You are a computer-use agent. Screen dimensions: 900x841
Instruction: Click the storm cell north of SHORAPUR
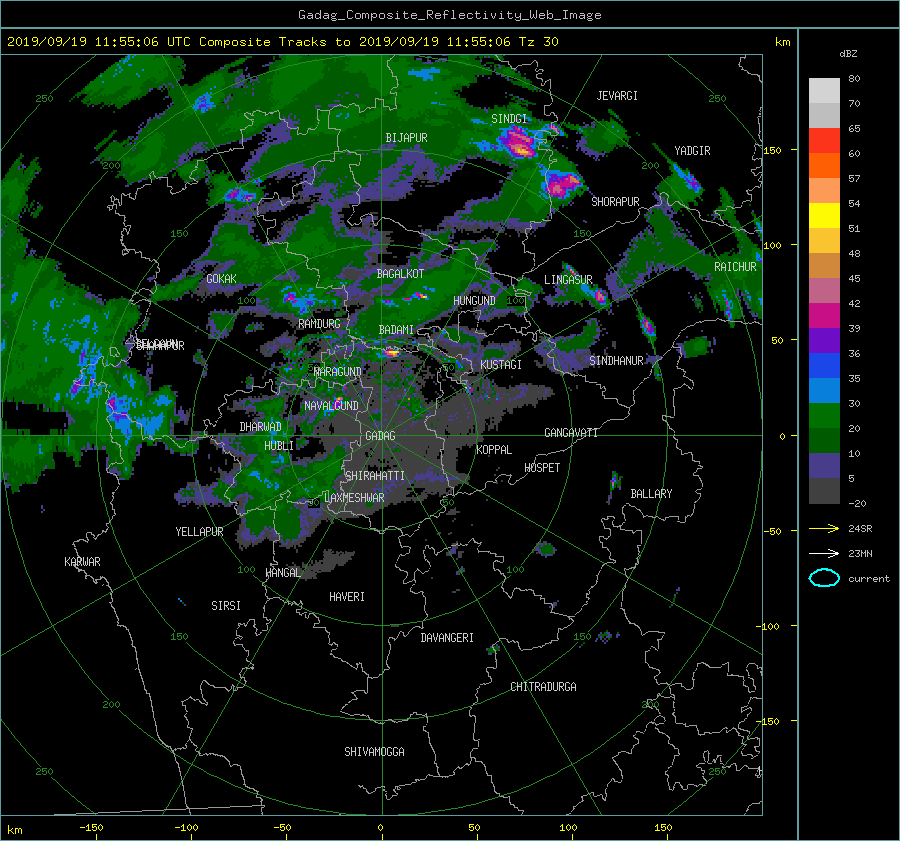(x=560, y=184)
